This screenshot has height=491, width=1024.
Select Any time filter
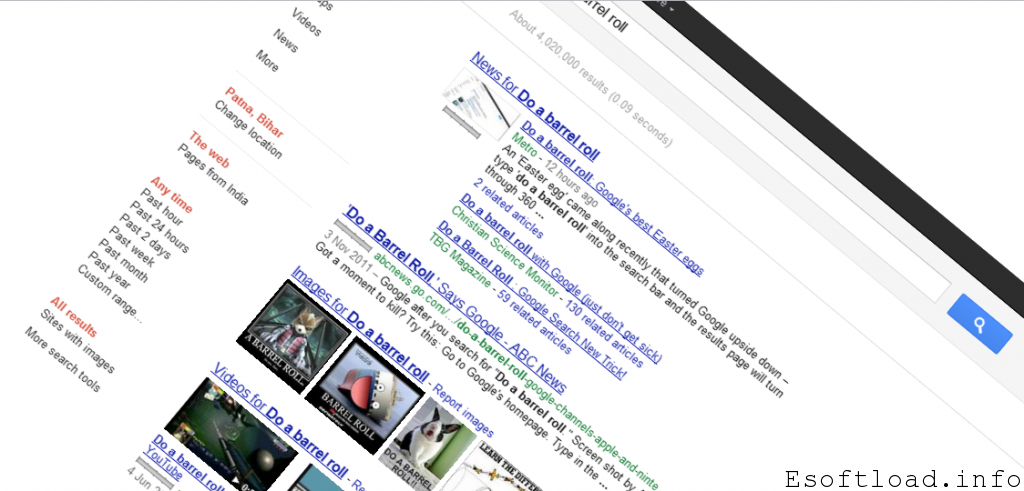(x=172, y=195)
